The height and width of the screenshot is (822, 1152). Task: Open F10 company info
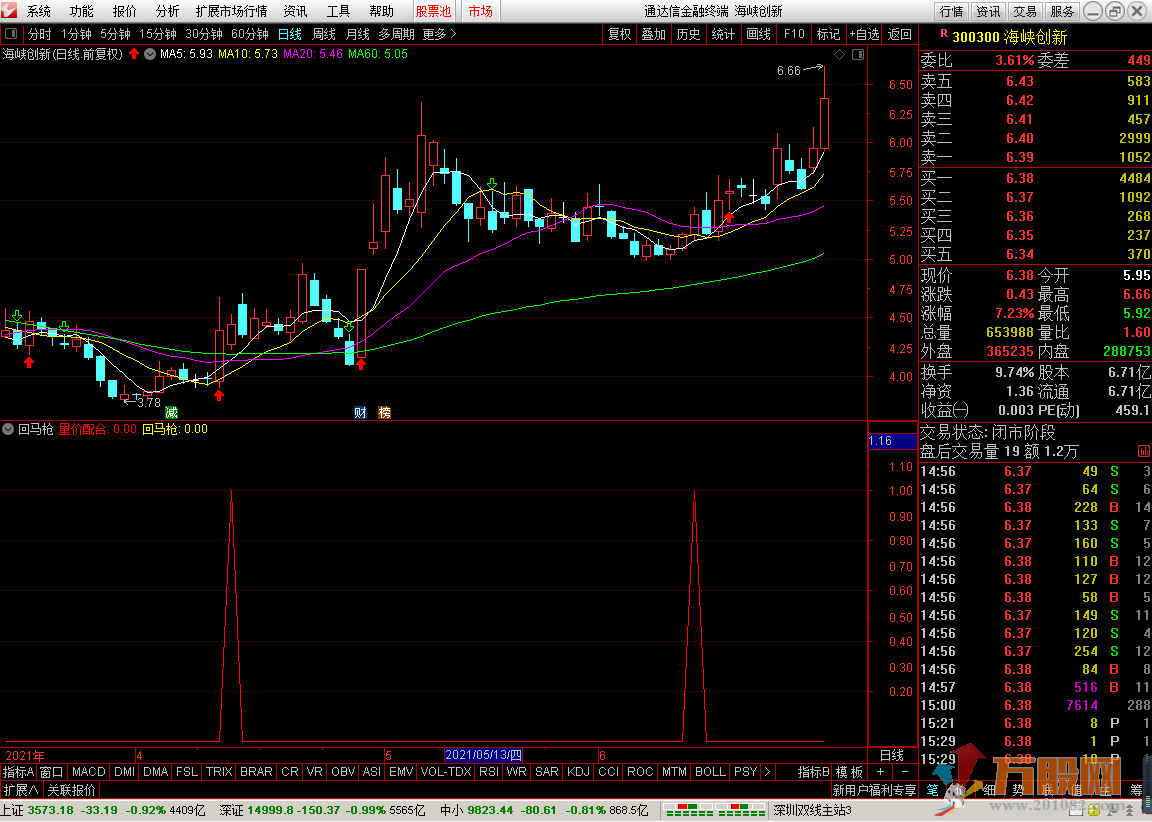coord(794,34)
